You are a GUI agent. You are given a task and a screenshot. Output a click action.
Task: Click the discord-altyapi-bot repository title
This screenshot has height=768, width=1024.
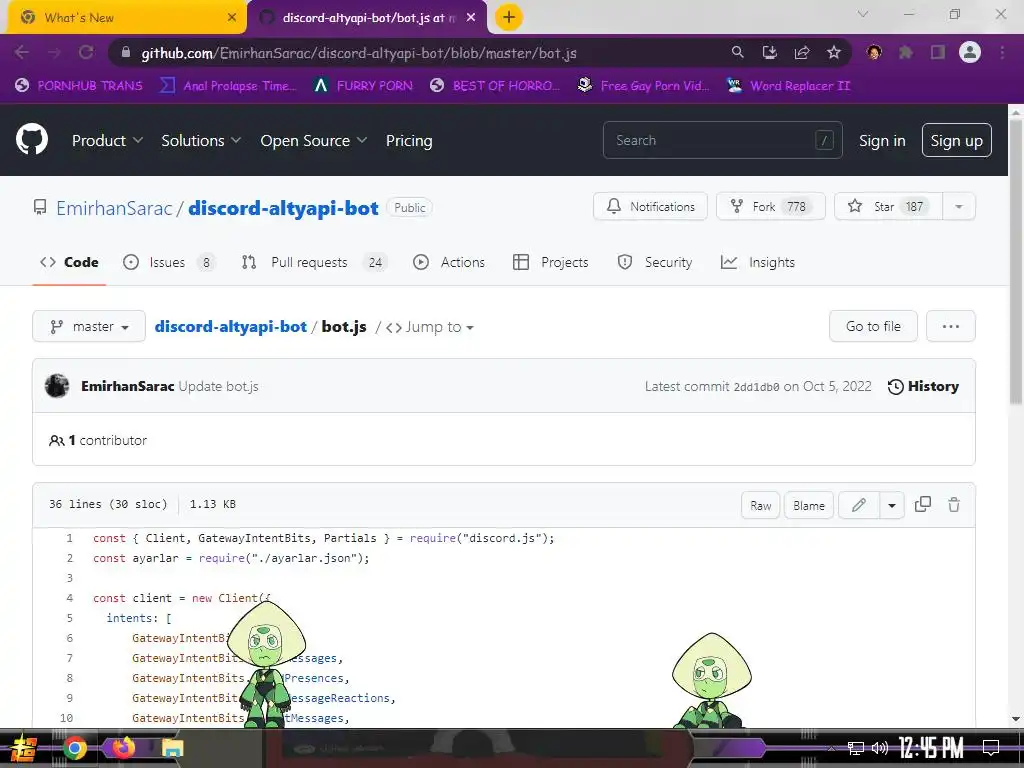pos(283,208)
